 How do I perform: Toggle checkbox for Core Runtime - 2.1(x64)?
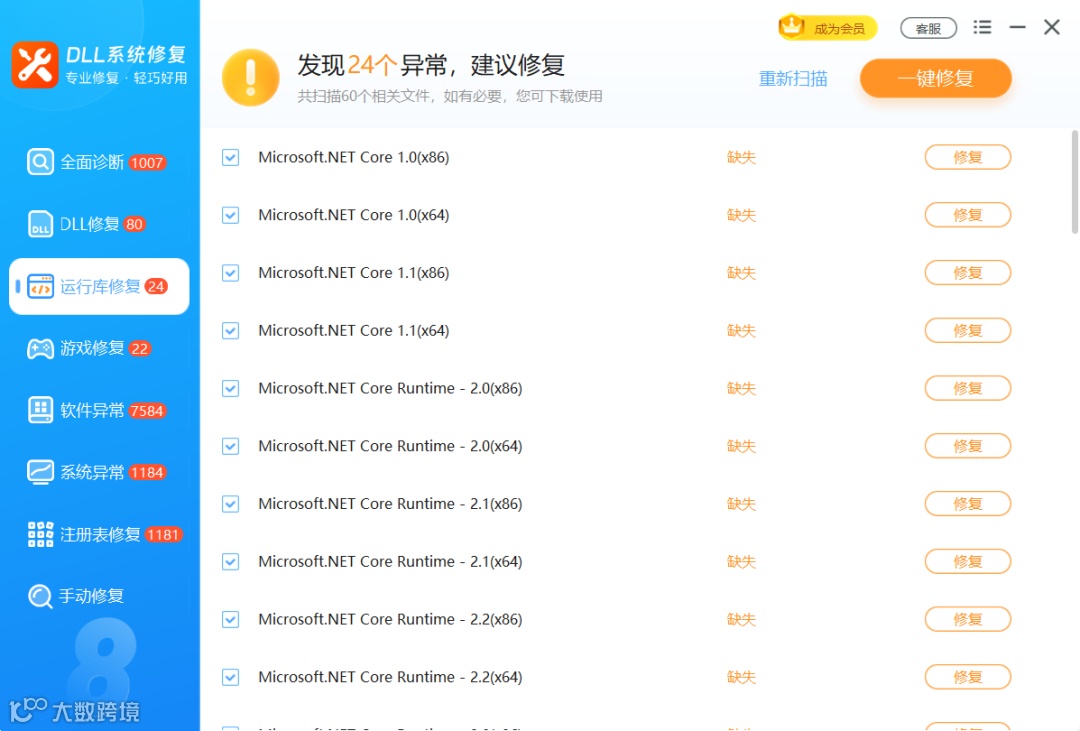pyautogui.click(x=231, y=562)
